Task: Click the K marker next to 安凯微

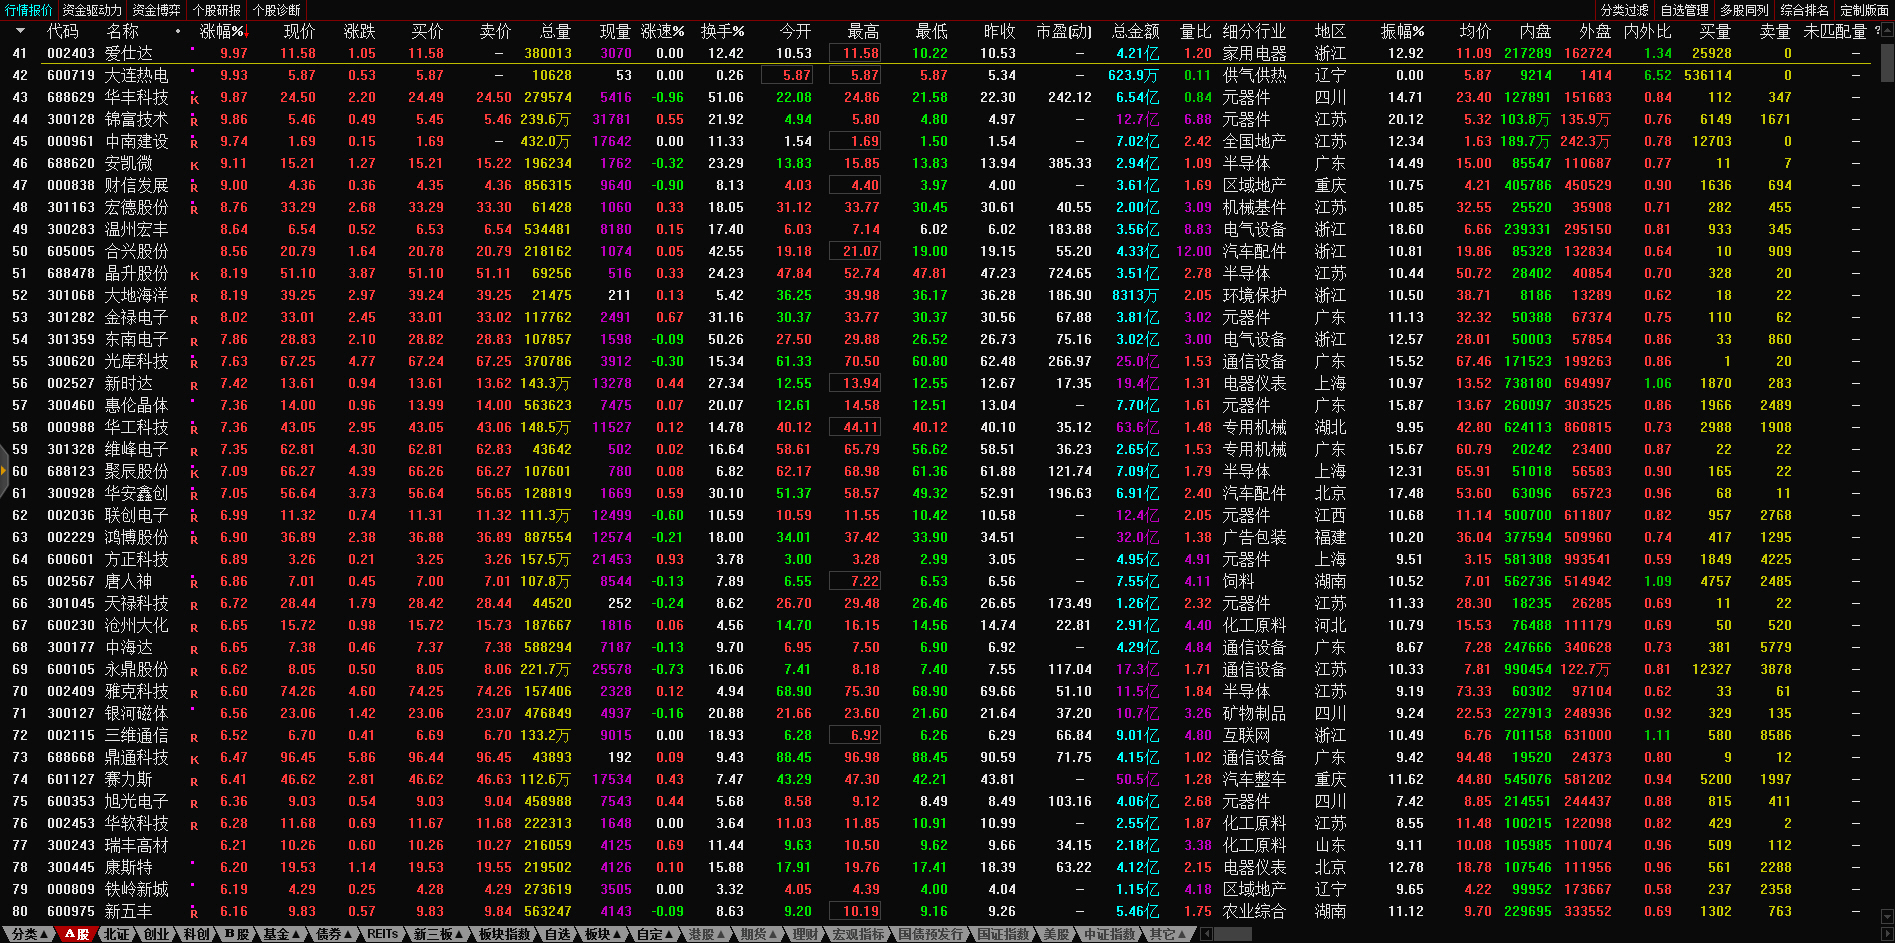Action: click(x=194, y=165)
